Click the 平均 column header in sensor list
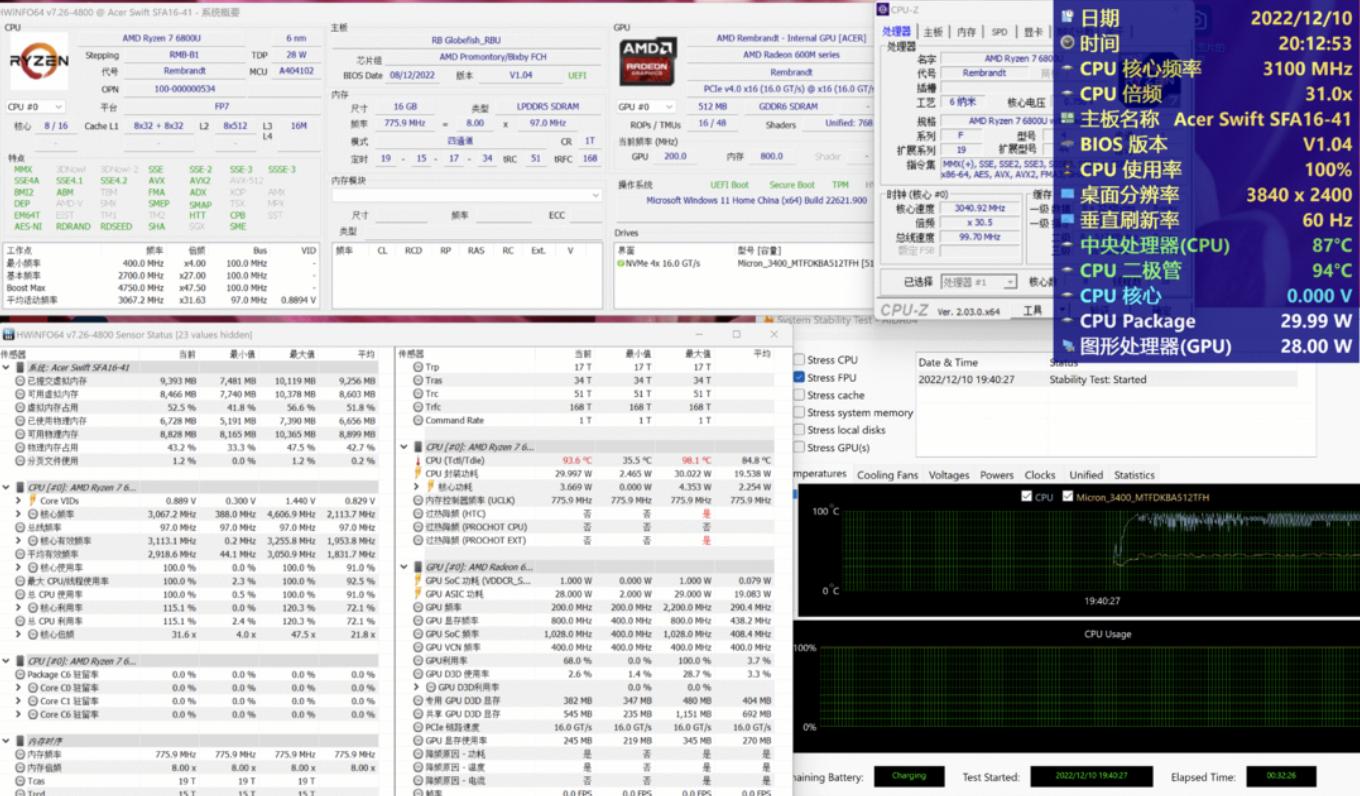1360x796 pixels. 365,354
